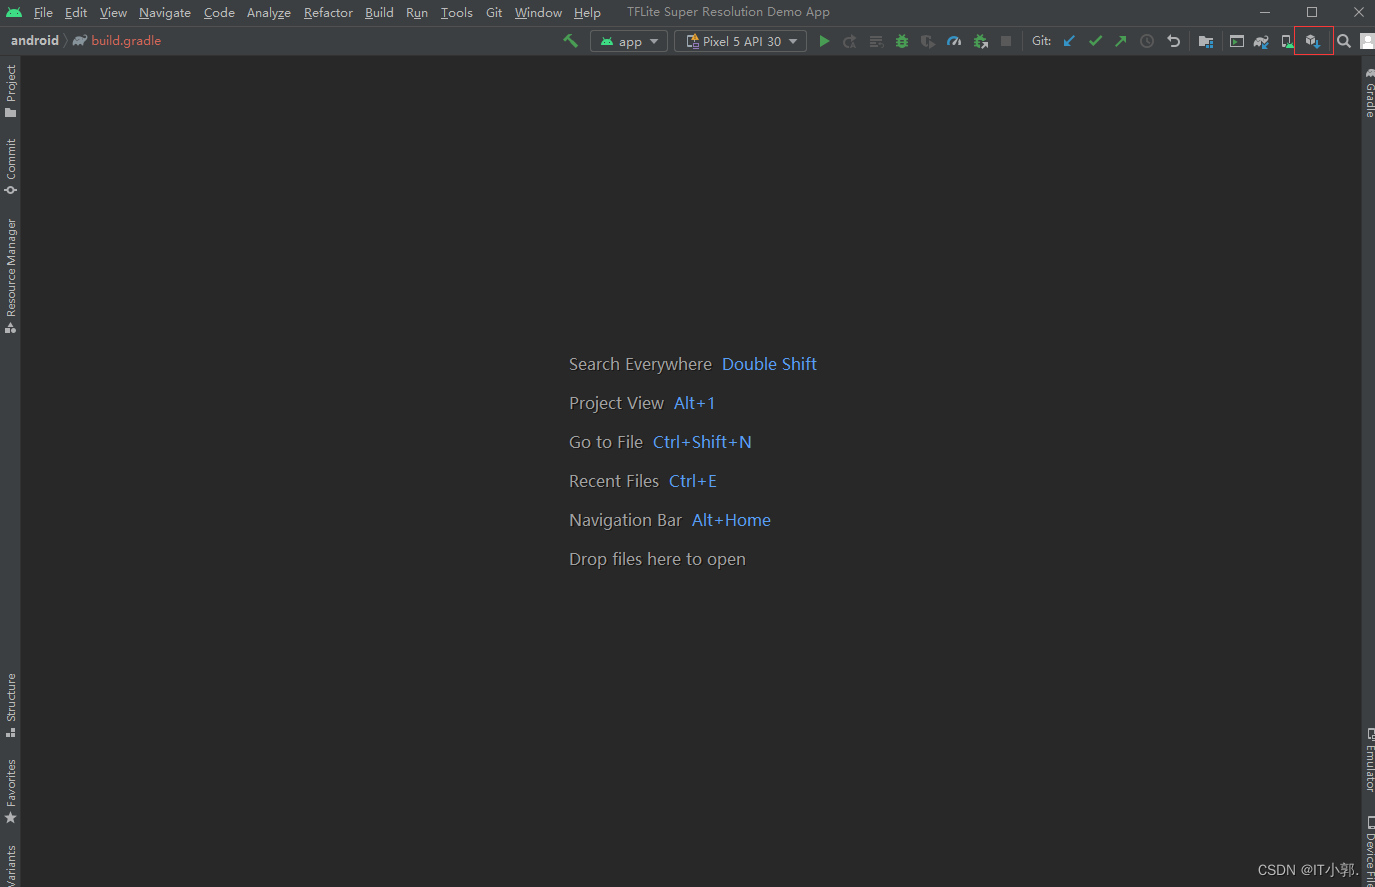
Task: Click the Alt+Home Navigation Bar shortcut
Action: point(731,520)
